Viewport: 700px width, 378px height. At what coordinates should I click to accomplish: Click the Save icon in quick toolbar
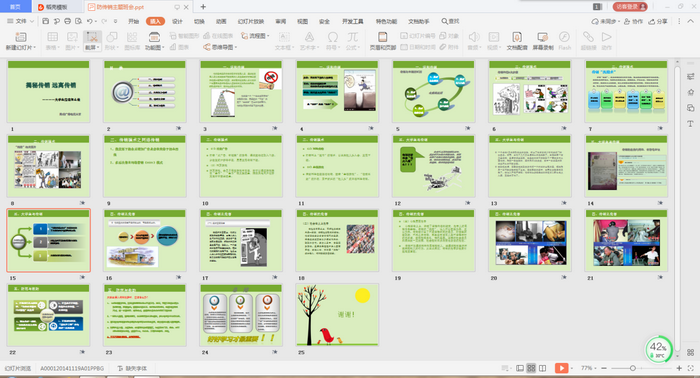tap(46, 21)
